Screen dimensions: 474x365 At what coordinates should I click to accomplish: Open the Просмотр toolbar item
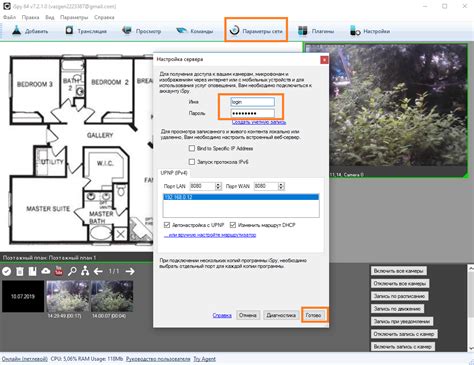[x=141, y=31]
